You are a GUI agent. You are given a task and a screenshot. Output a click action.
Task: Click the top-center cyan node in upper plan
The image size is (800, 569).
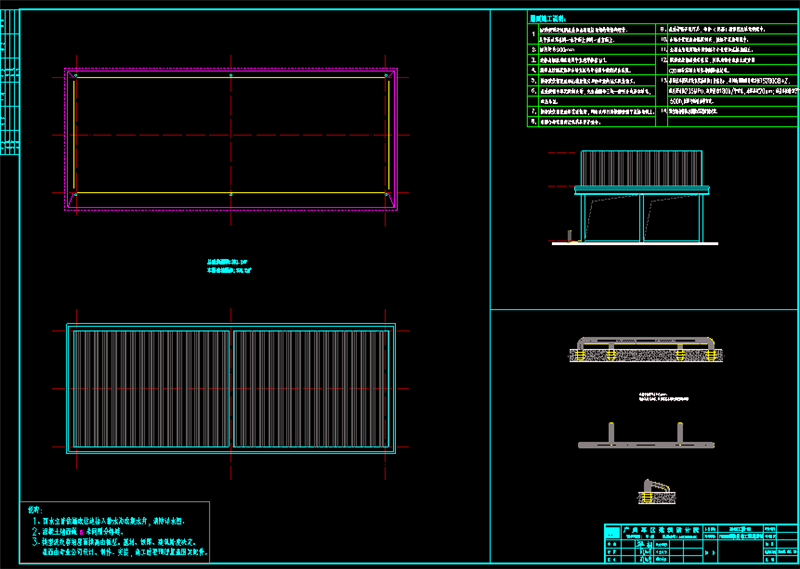(x=231, y=75)
